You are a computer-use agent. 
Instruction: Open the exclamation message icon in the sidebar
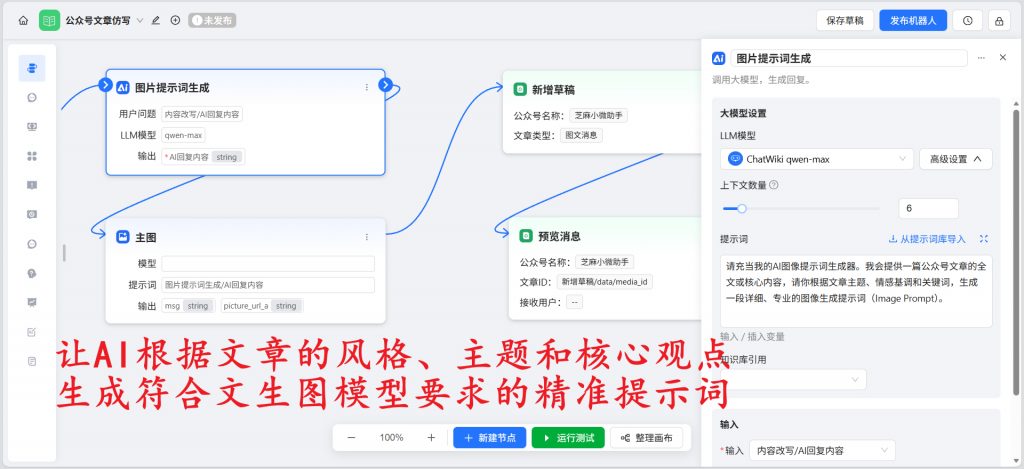32,185
